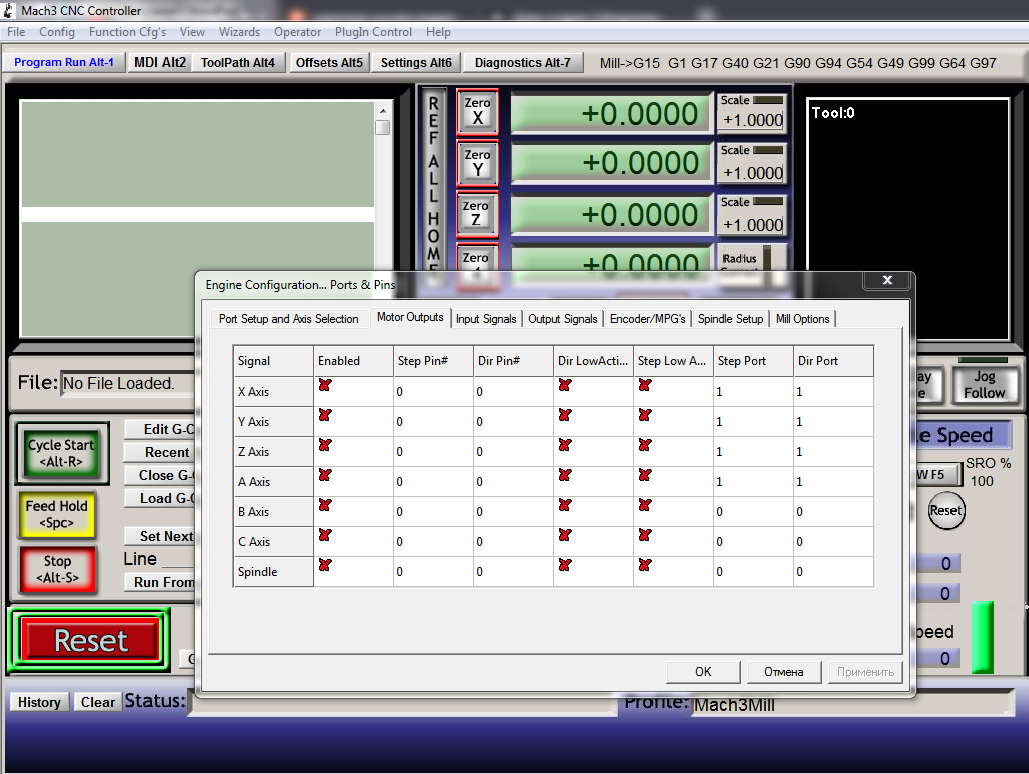Switch to MDI Alt2 screen
The width and height of the screenshot is (1029, 774).
(x=160, y=62)
